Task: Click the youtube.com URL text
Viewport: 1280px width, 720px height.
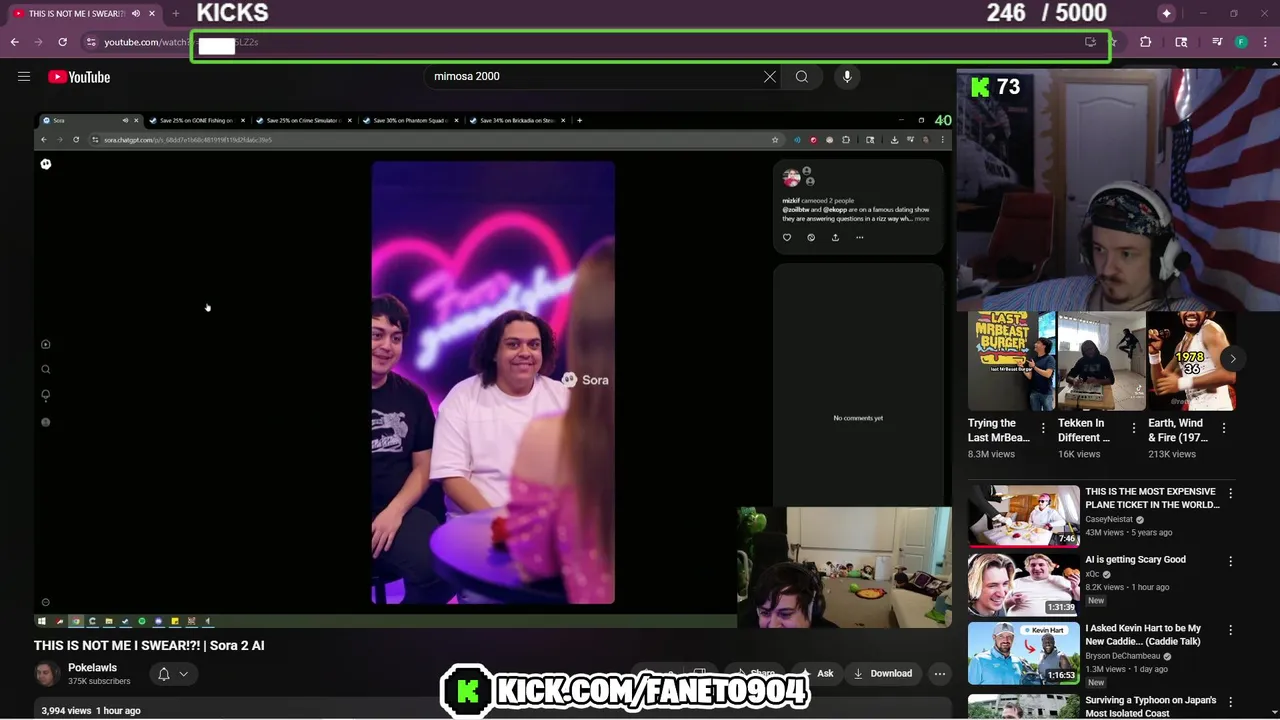Action: click(x=146, y=42)
